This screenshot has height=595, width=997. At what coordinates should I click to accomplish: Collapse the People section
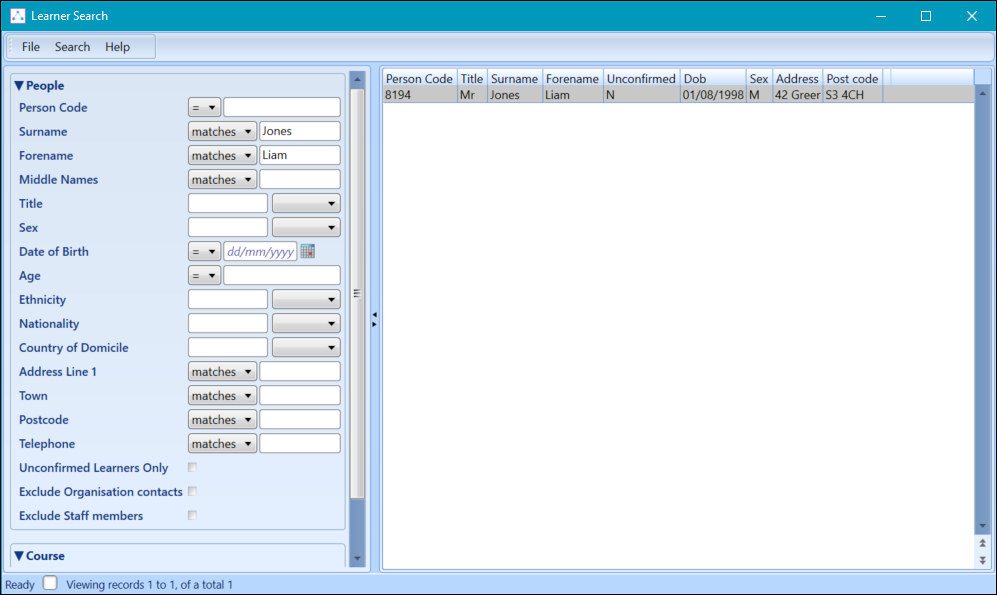pyautogui.click(x=19, y=86)
